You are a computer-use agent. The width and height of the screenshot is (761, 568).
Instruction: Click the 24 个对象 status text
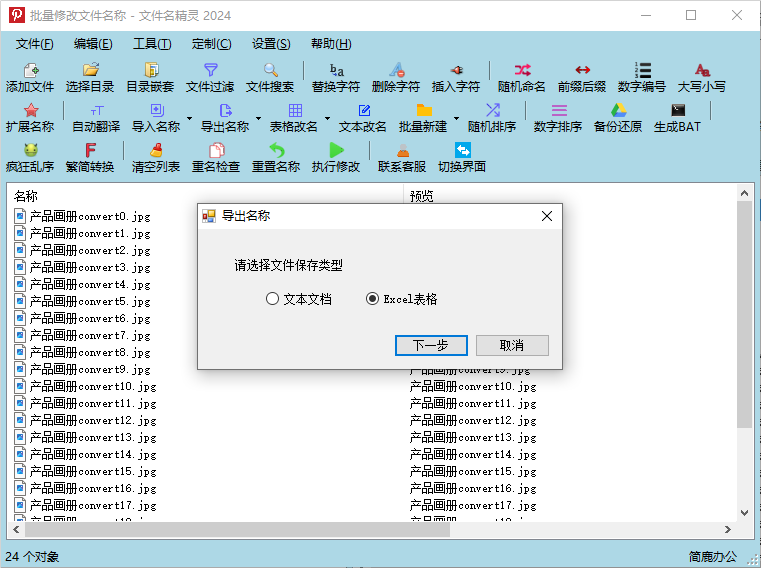(x=32, y=557)
